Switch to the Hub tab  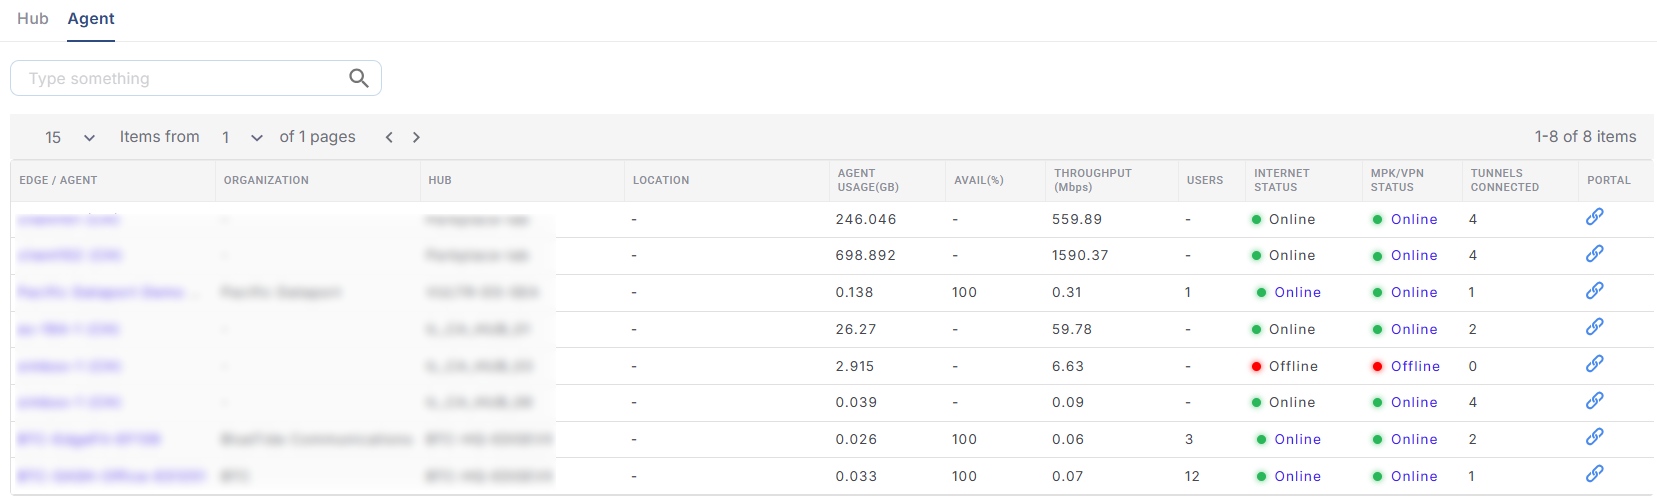coord(32,19)
